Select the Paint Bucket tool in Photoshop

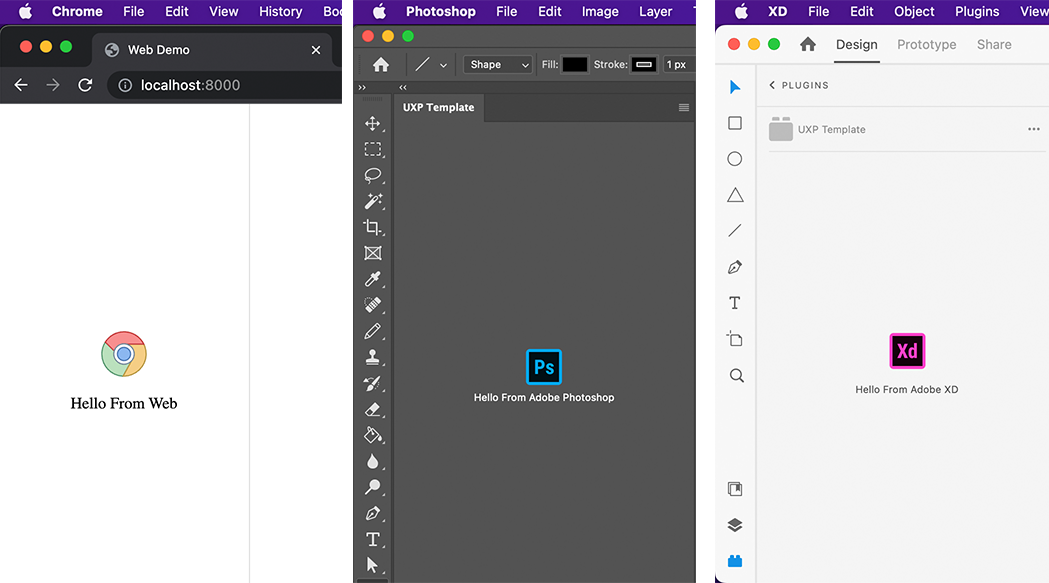(x=373, y=435)
